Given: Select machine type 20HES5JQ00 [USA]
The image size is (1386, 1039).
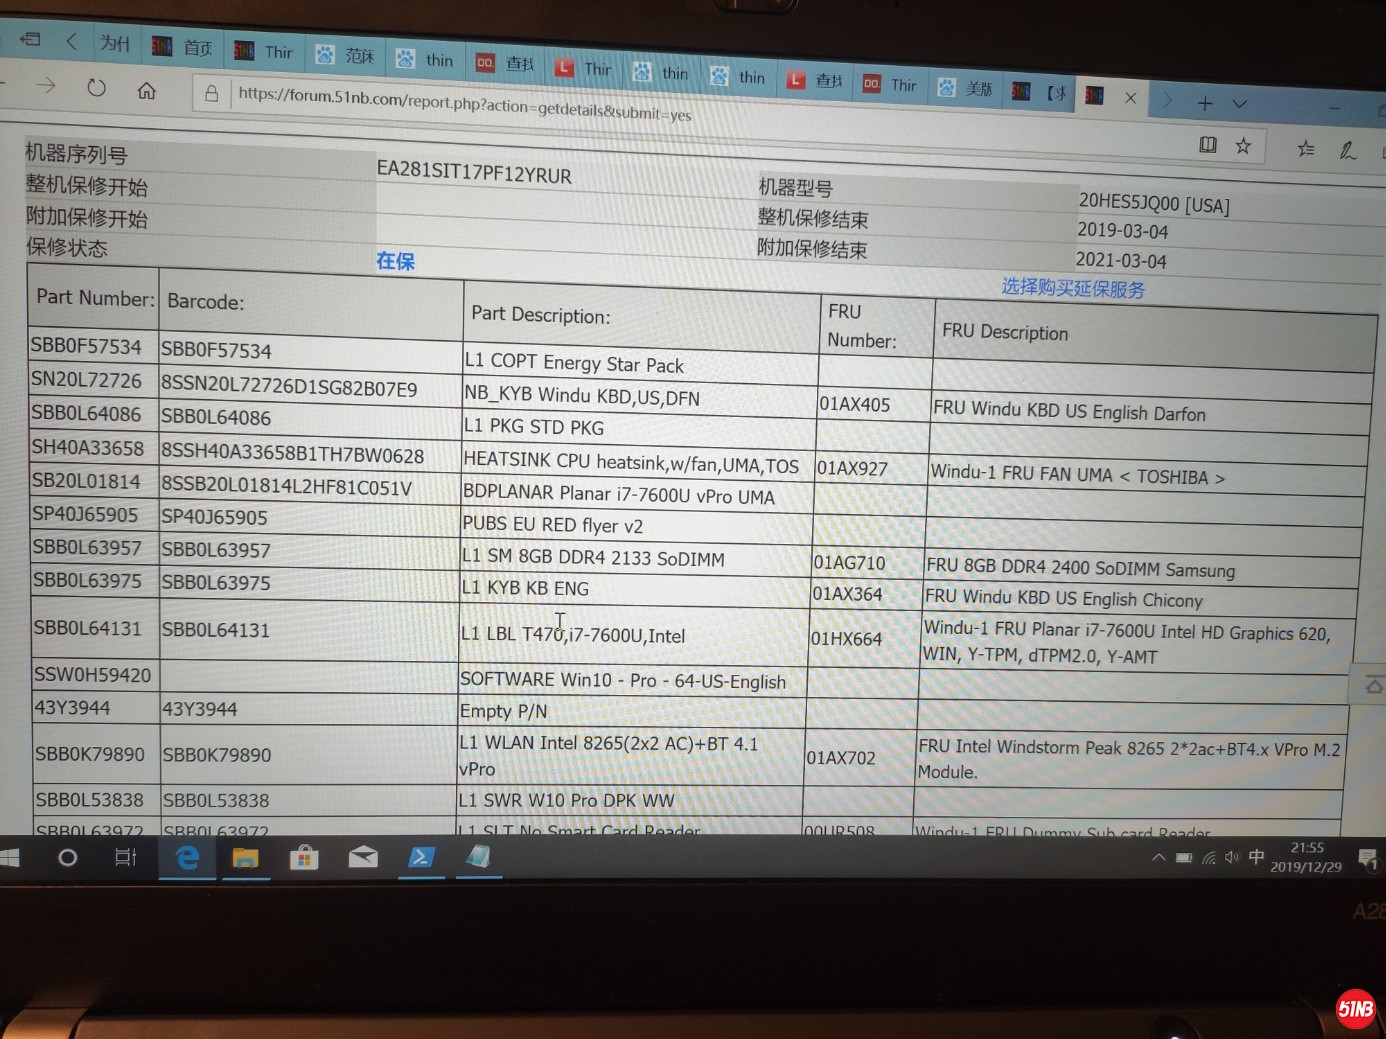Looking at the screenshot, I should pos(1154,202).
